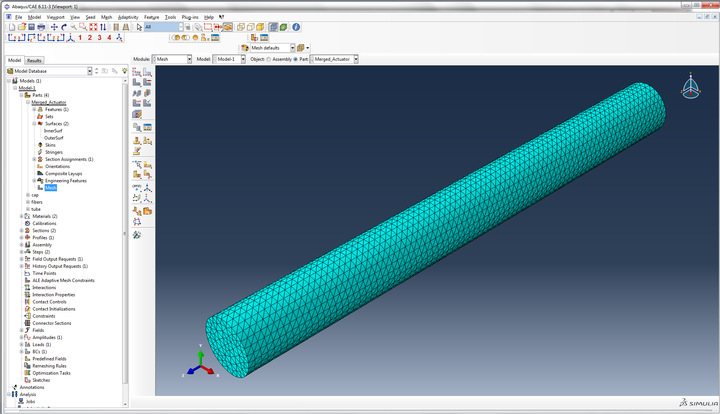Viewport: 720px width, 414px height.
Task: Click the selection arrow tool icon
Action: pyautogui.click(x=139, y=28)
